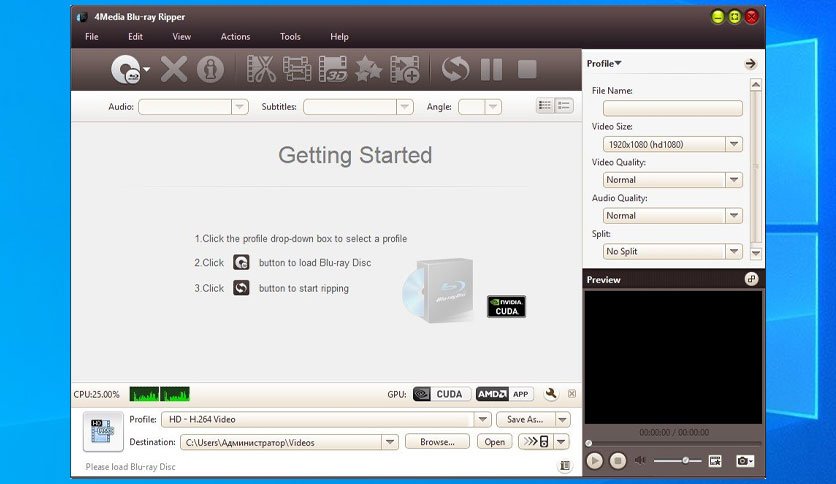Click the profile panel scrollbar down arrow
Image resolution: width=836 pixels, height=484 pixels.
(755, 253)
